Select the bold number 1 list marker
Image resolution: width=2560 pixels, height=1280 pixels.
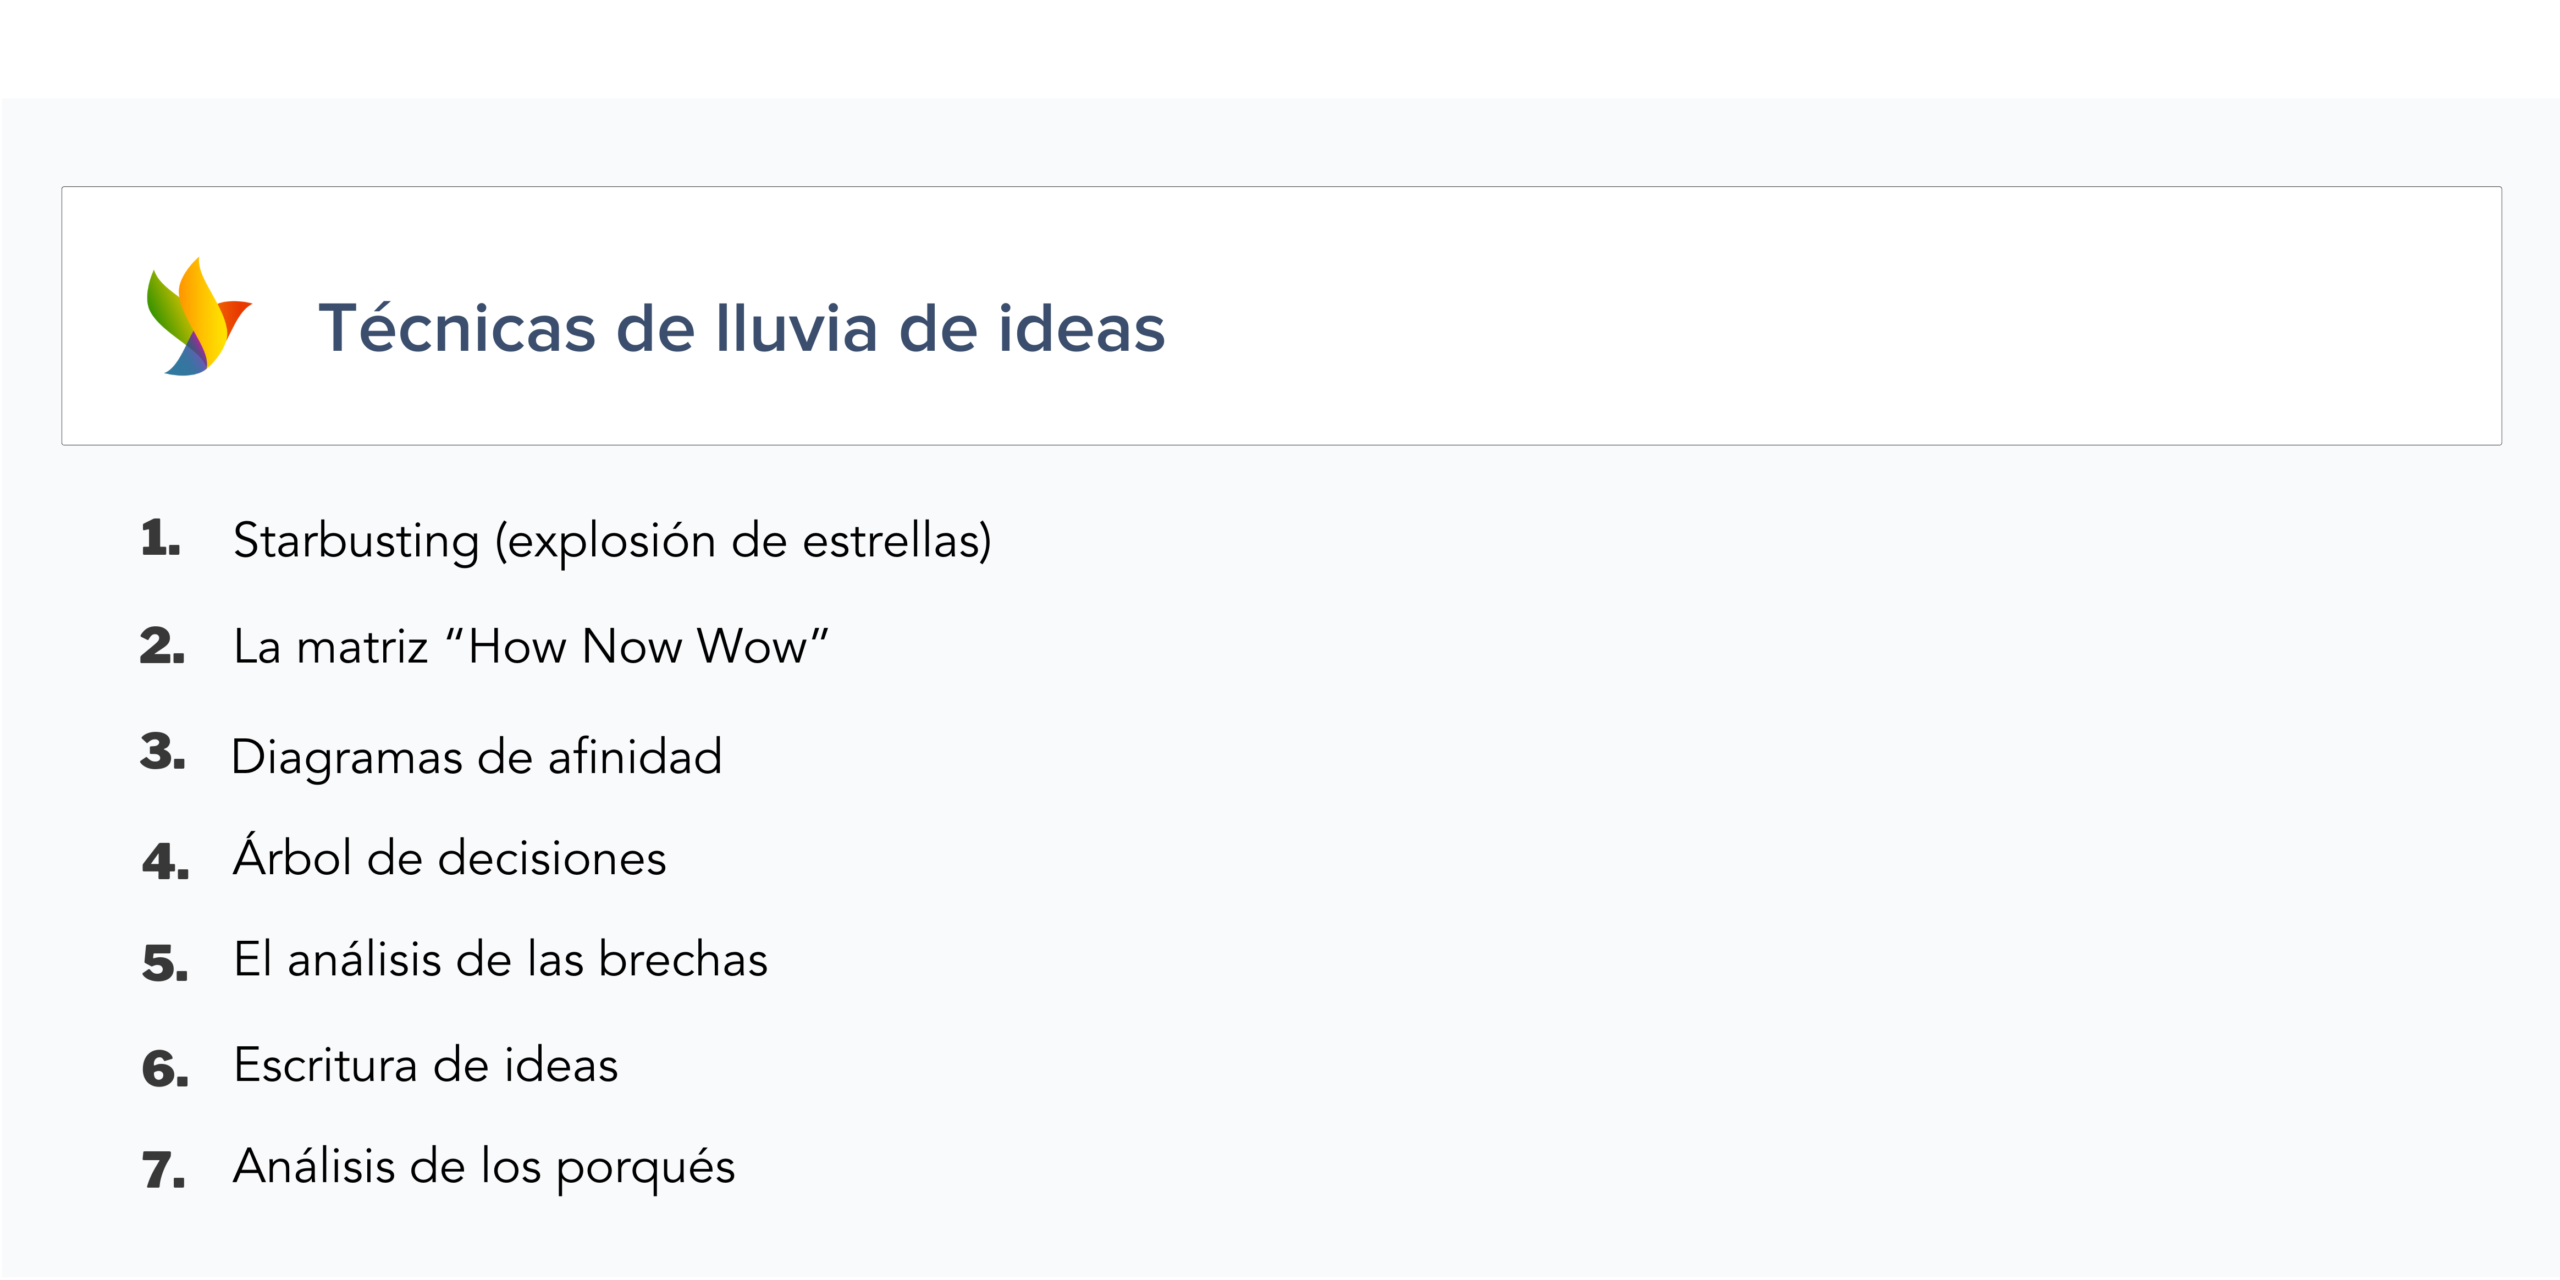pyautogui.click(x=160, y=539)
